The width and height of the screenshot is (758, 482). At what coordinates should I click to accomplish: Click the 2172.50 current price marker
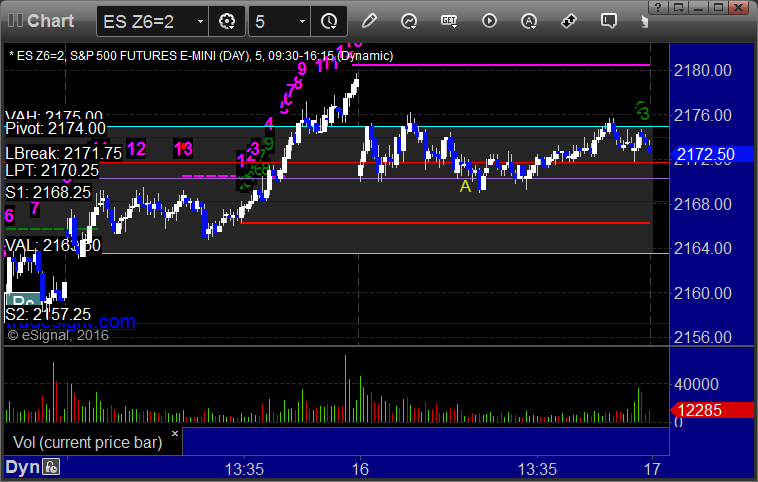click(712, 154)
